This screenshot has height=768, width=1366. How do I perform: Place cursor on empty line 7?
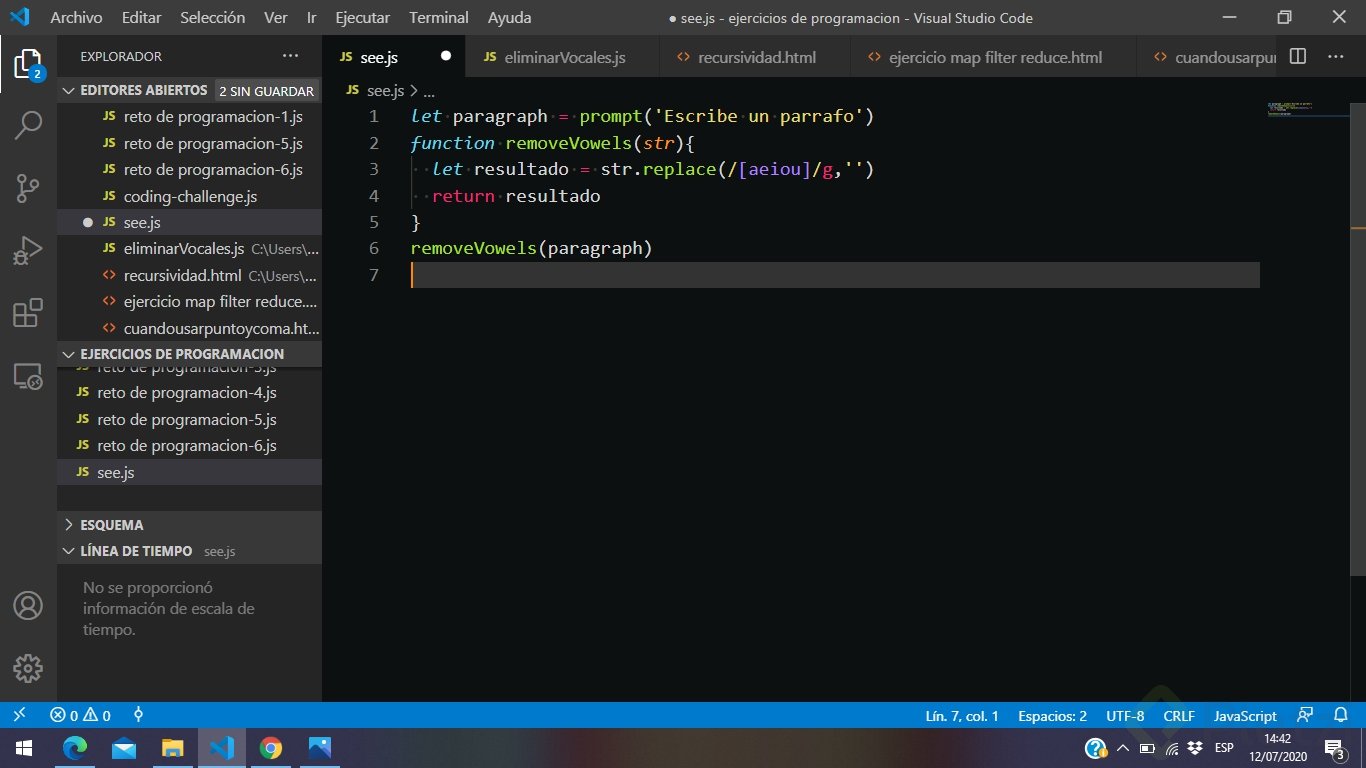pyautogui.click(x=835, y=275)
